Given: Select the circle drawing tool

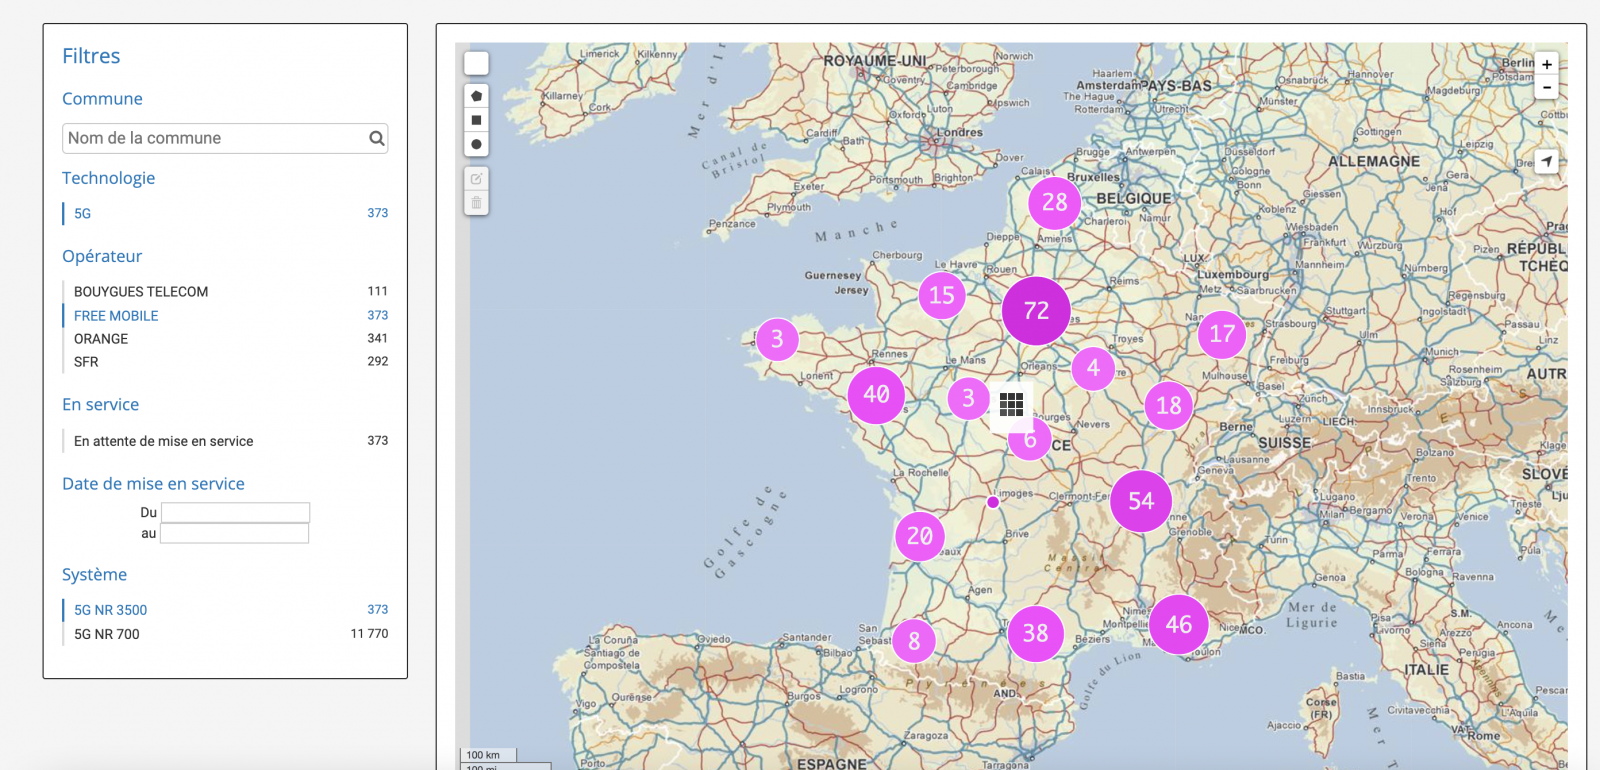Looking at the screenshot, I should 476,145.
